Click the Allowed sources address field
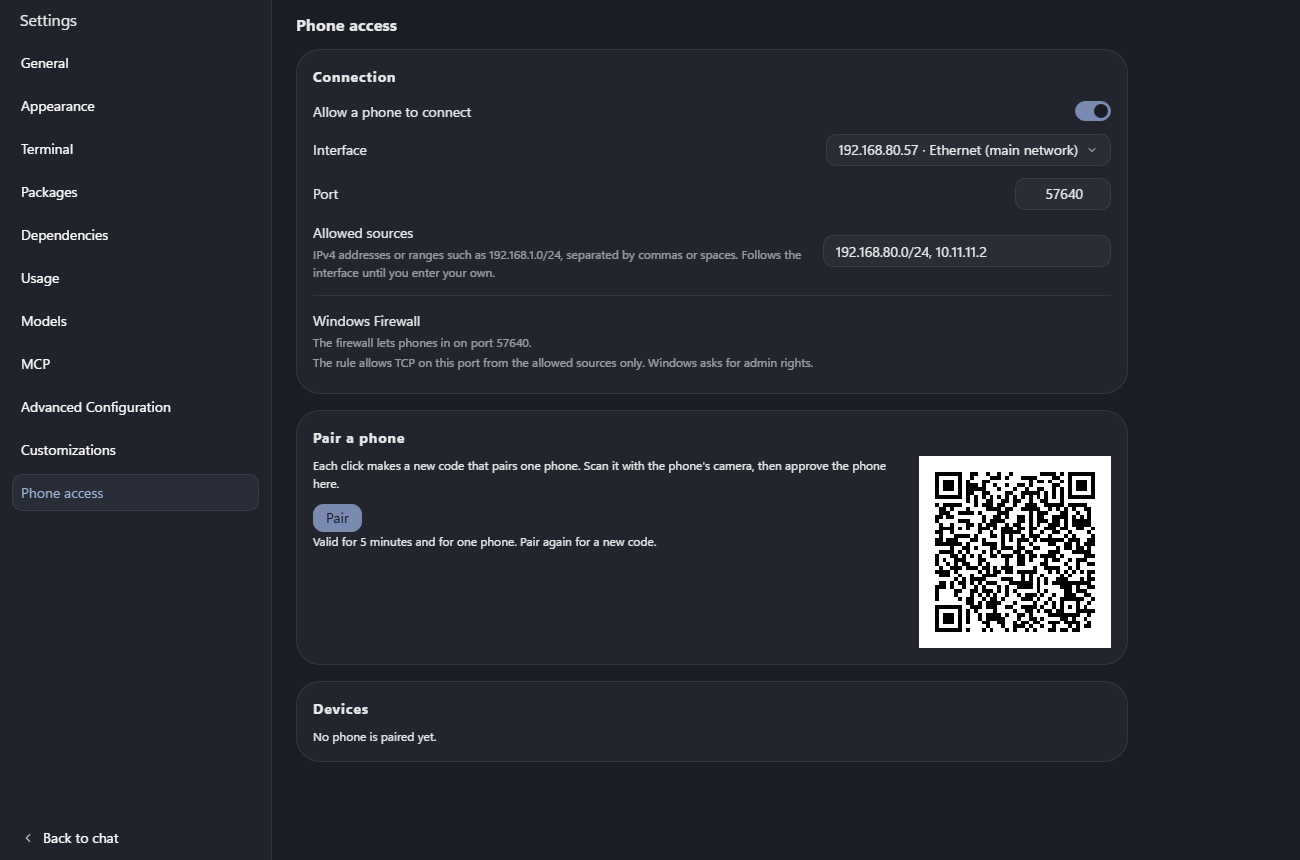1300x860 pixels. pyautogui.click(x=967, y=251)
